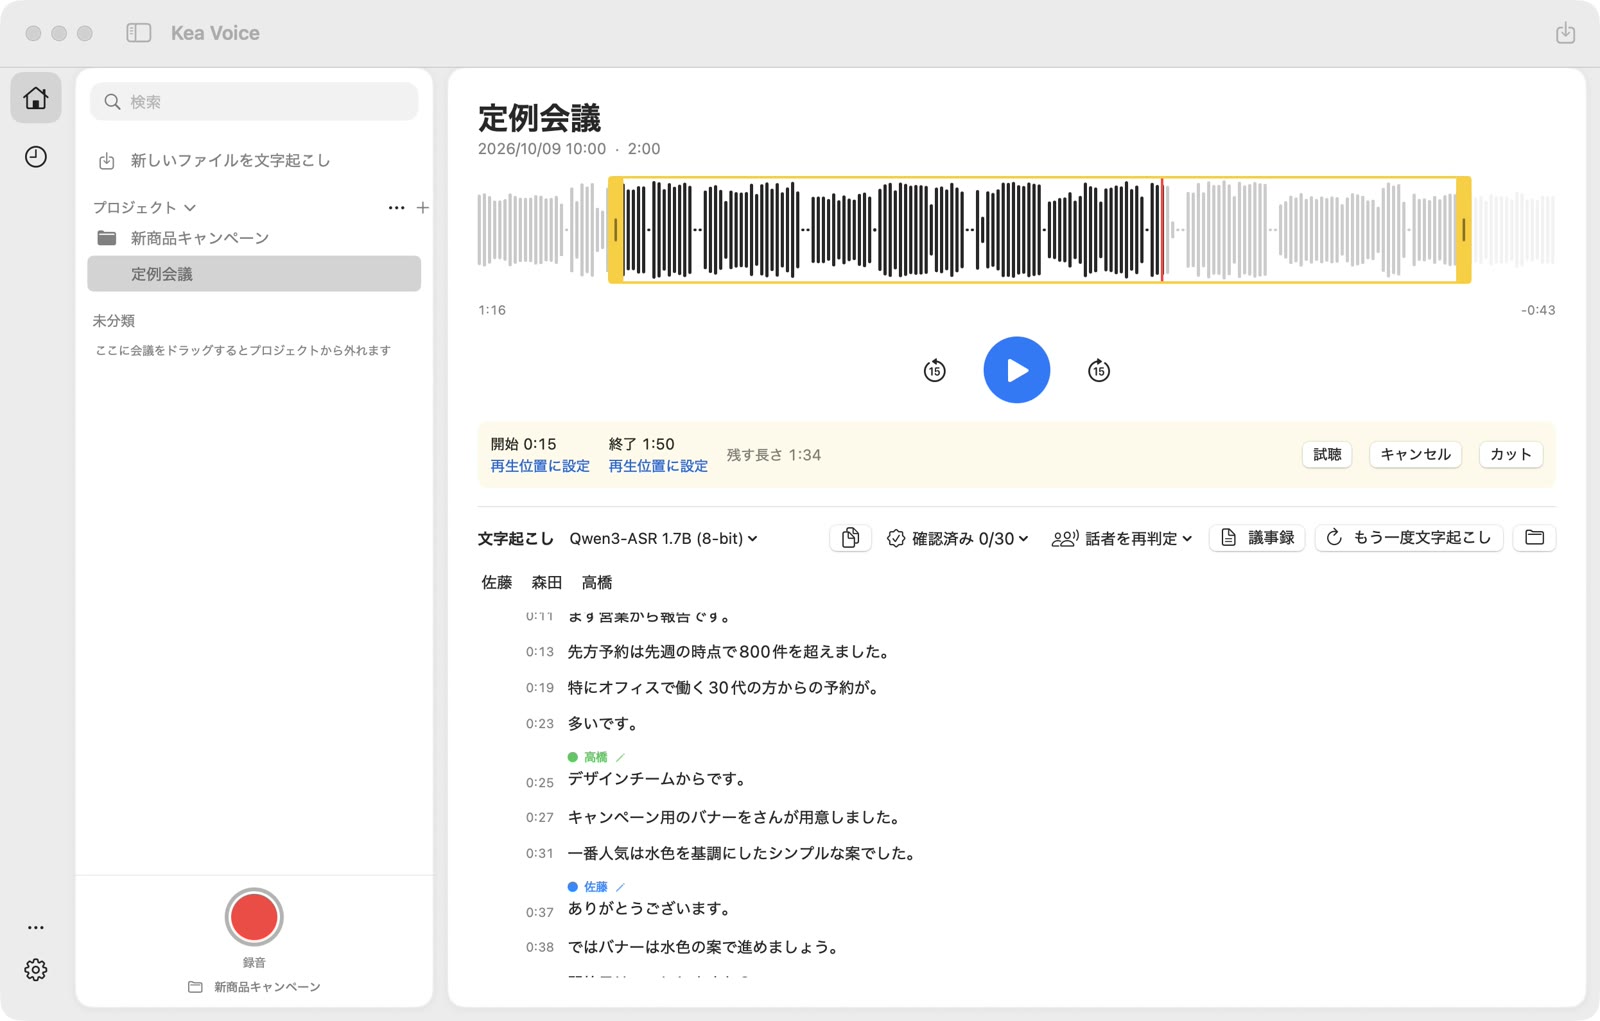The height and width of the screenshot is (1021, 1600).
Task: Select the 森田 speaker tab
Action: point(547,582)
